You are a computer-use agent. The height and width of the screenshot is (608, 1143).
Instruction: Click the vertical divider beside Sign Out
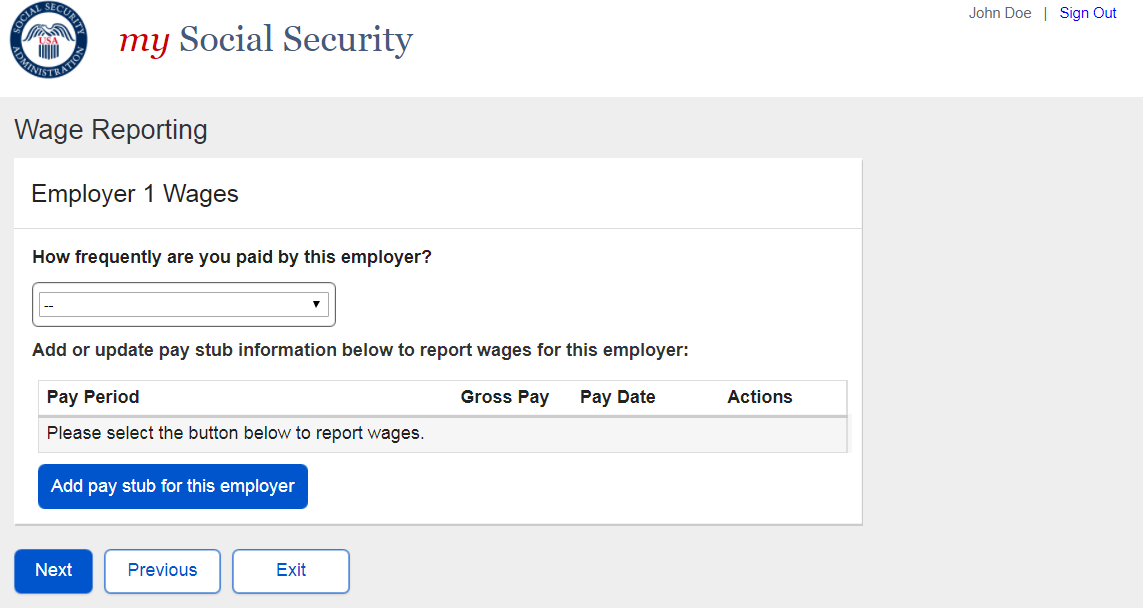coord(1045,13)
